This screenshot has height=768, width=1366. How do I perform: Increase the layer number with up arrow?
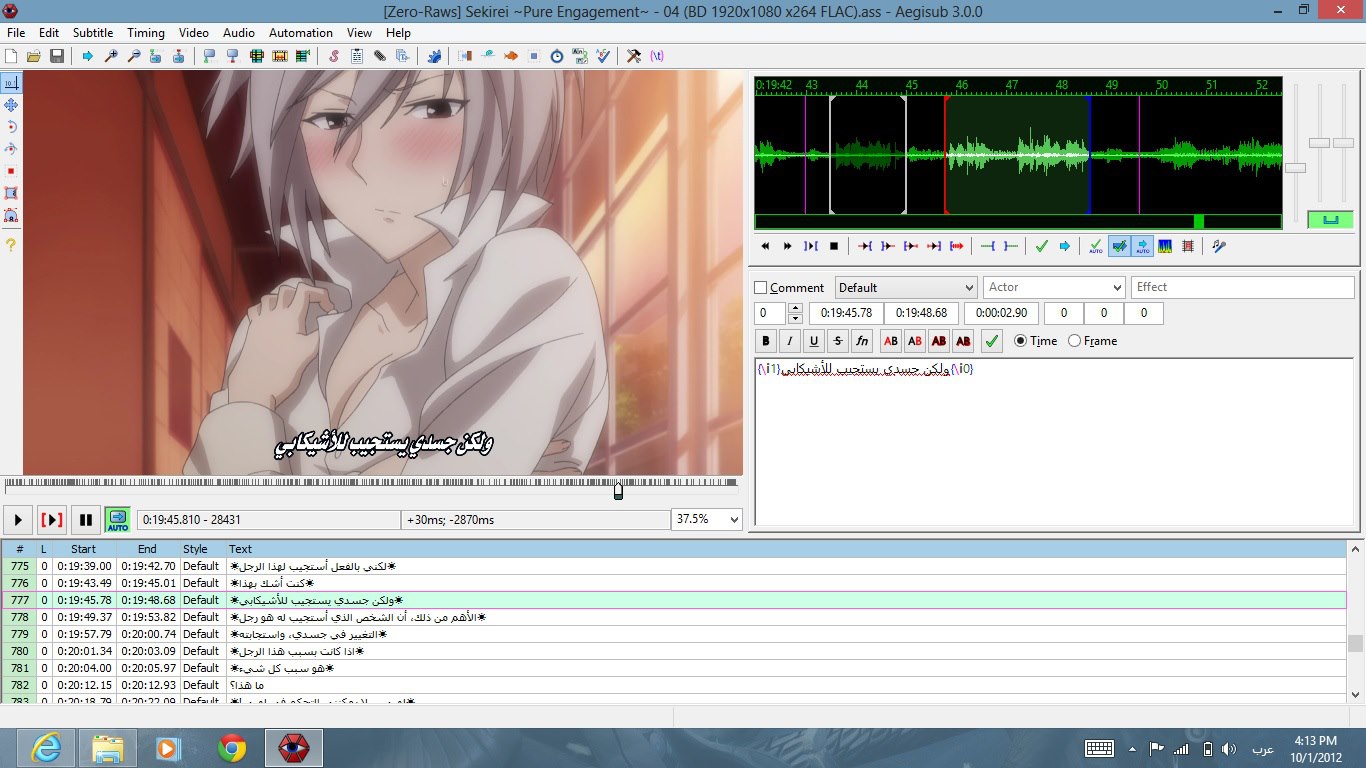(x=795, y=308)
